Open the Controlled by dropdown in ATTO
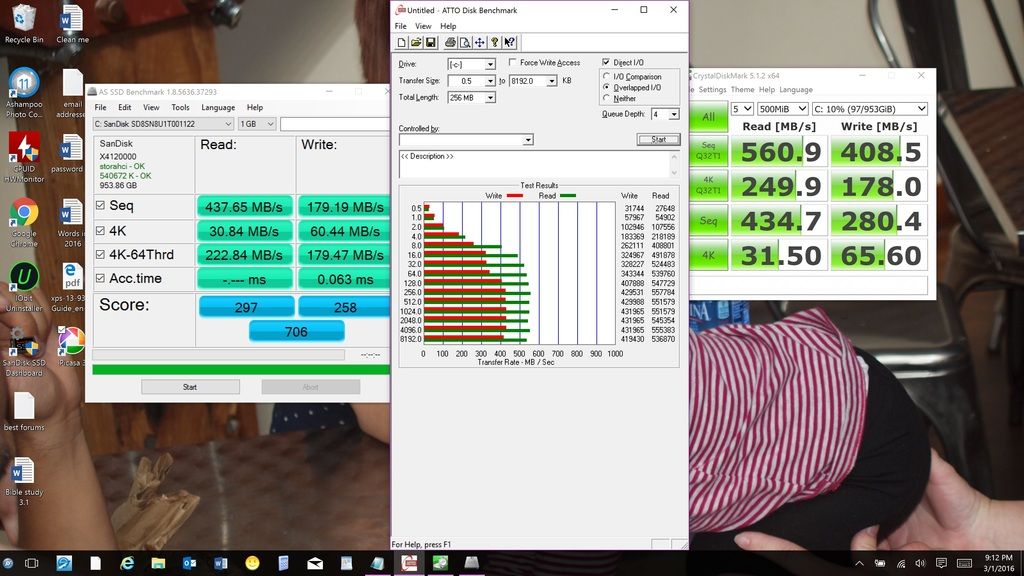The height and width of the screenshot is (576, 1024). (528, 140)
